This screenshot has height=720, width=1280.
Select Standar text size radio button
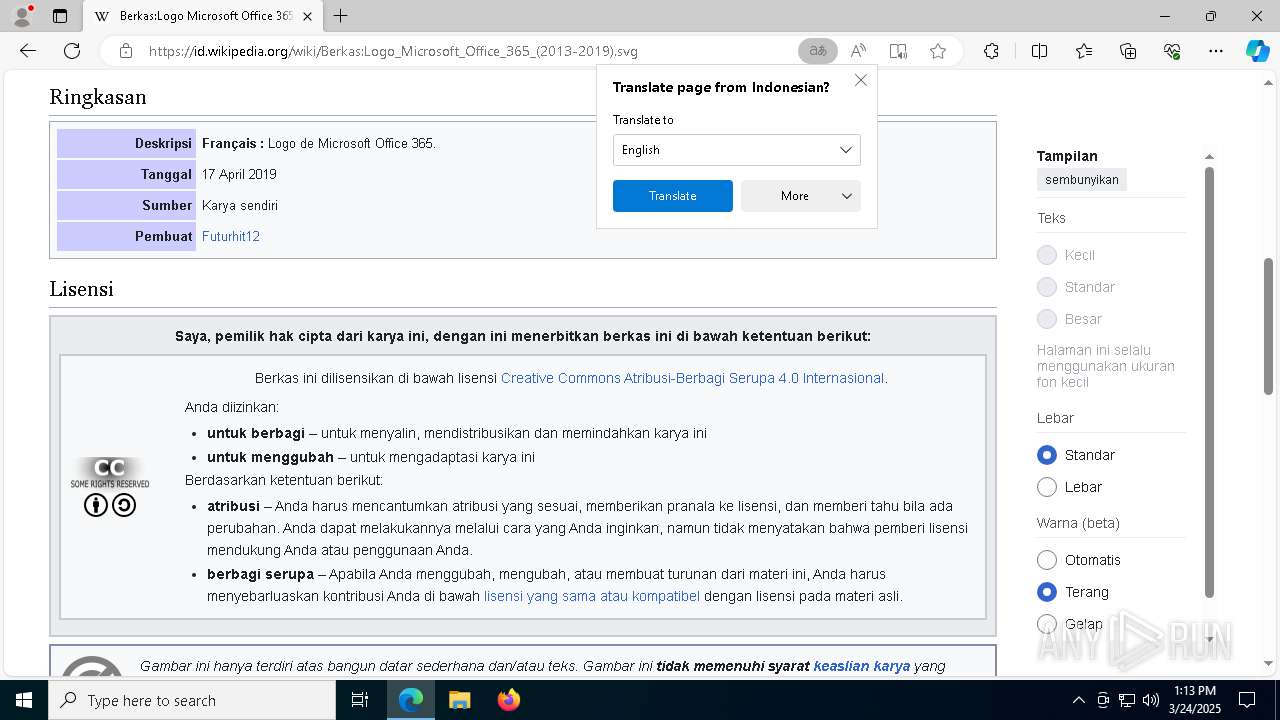tap(1047, 287)
